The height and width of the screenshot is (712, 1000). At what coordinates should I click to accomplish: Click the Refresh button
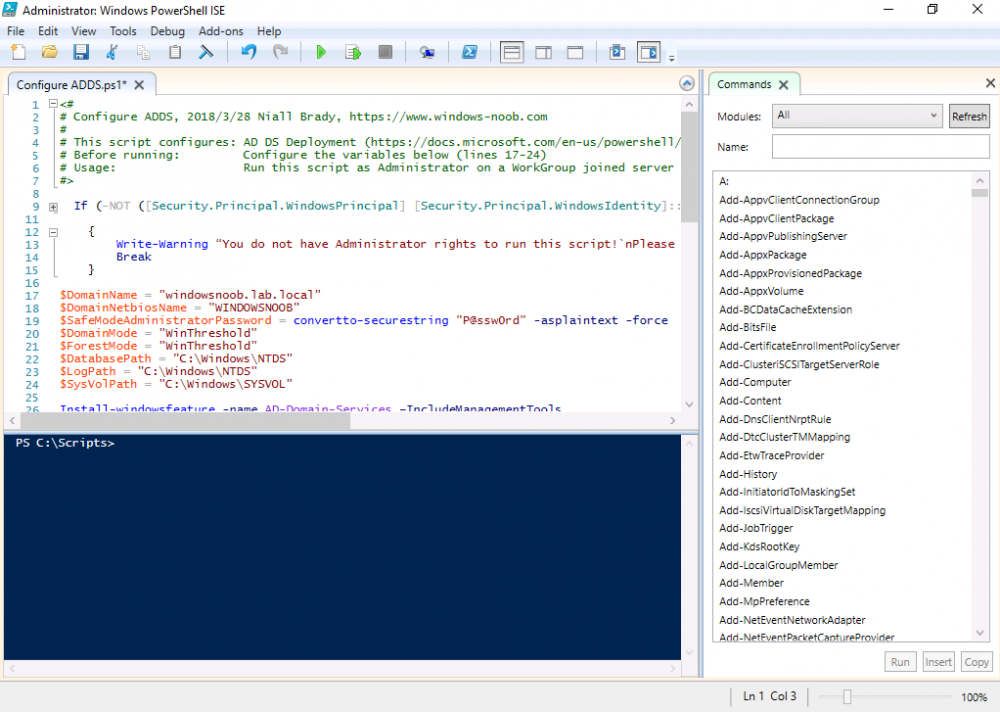point(969,116)
